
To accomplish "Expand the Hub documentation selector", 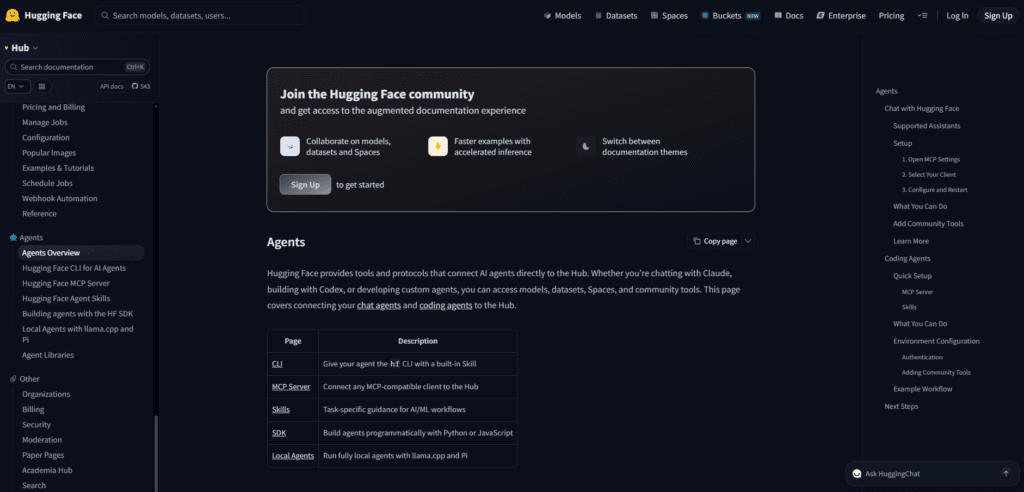I will coord(21,48).
